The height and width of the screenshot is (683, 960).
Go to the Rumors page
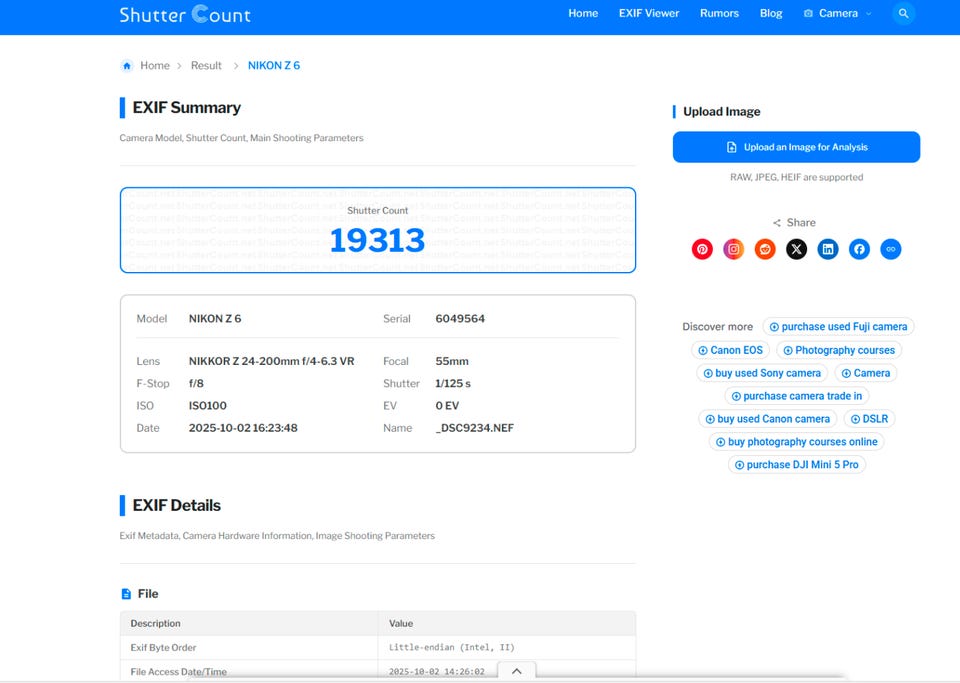click(719, 14)
